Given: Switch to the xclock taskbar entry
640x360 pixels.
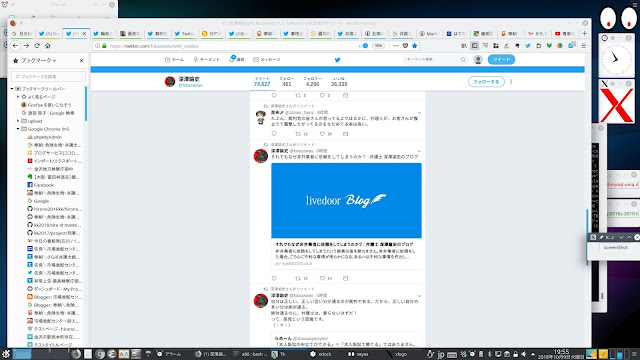Looking at the screenshot, I should pos(321,354).
